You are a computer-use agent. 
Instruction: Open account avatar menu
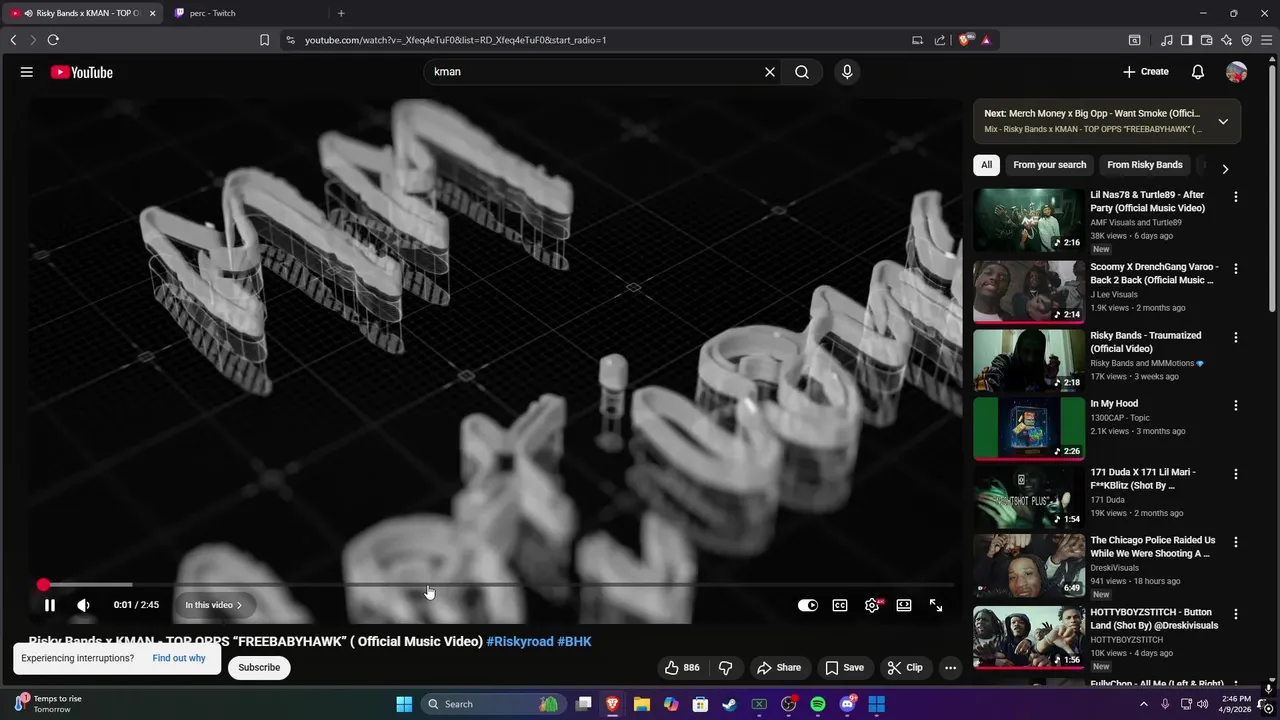click(x=1237, y=72)
